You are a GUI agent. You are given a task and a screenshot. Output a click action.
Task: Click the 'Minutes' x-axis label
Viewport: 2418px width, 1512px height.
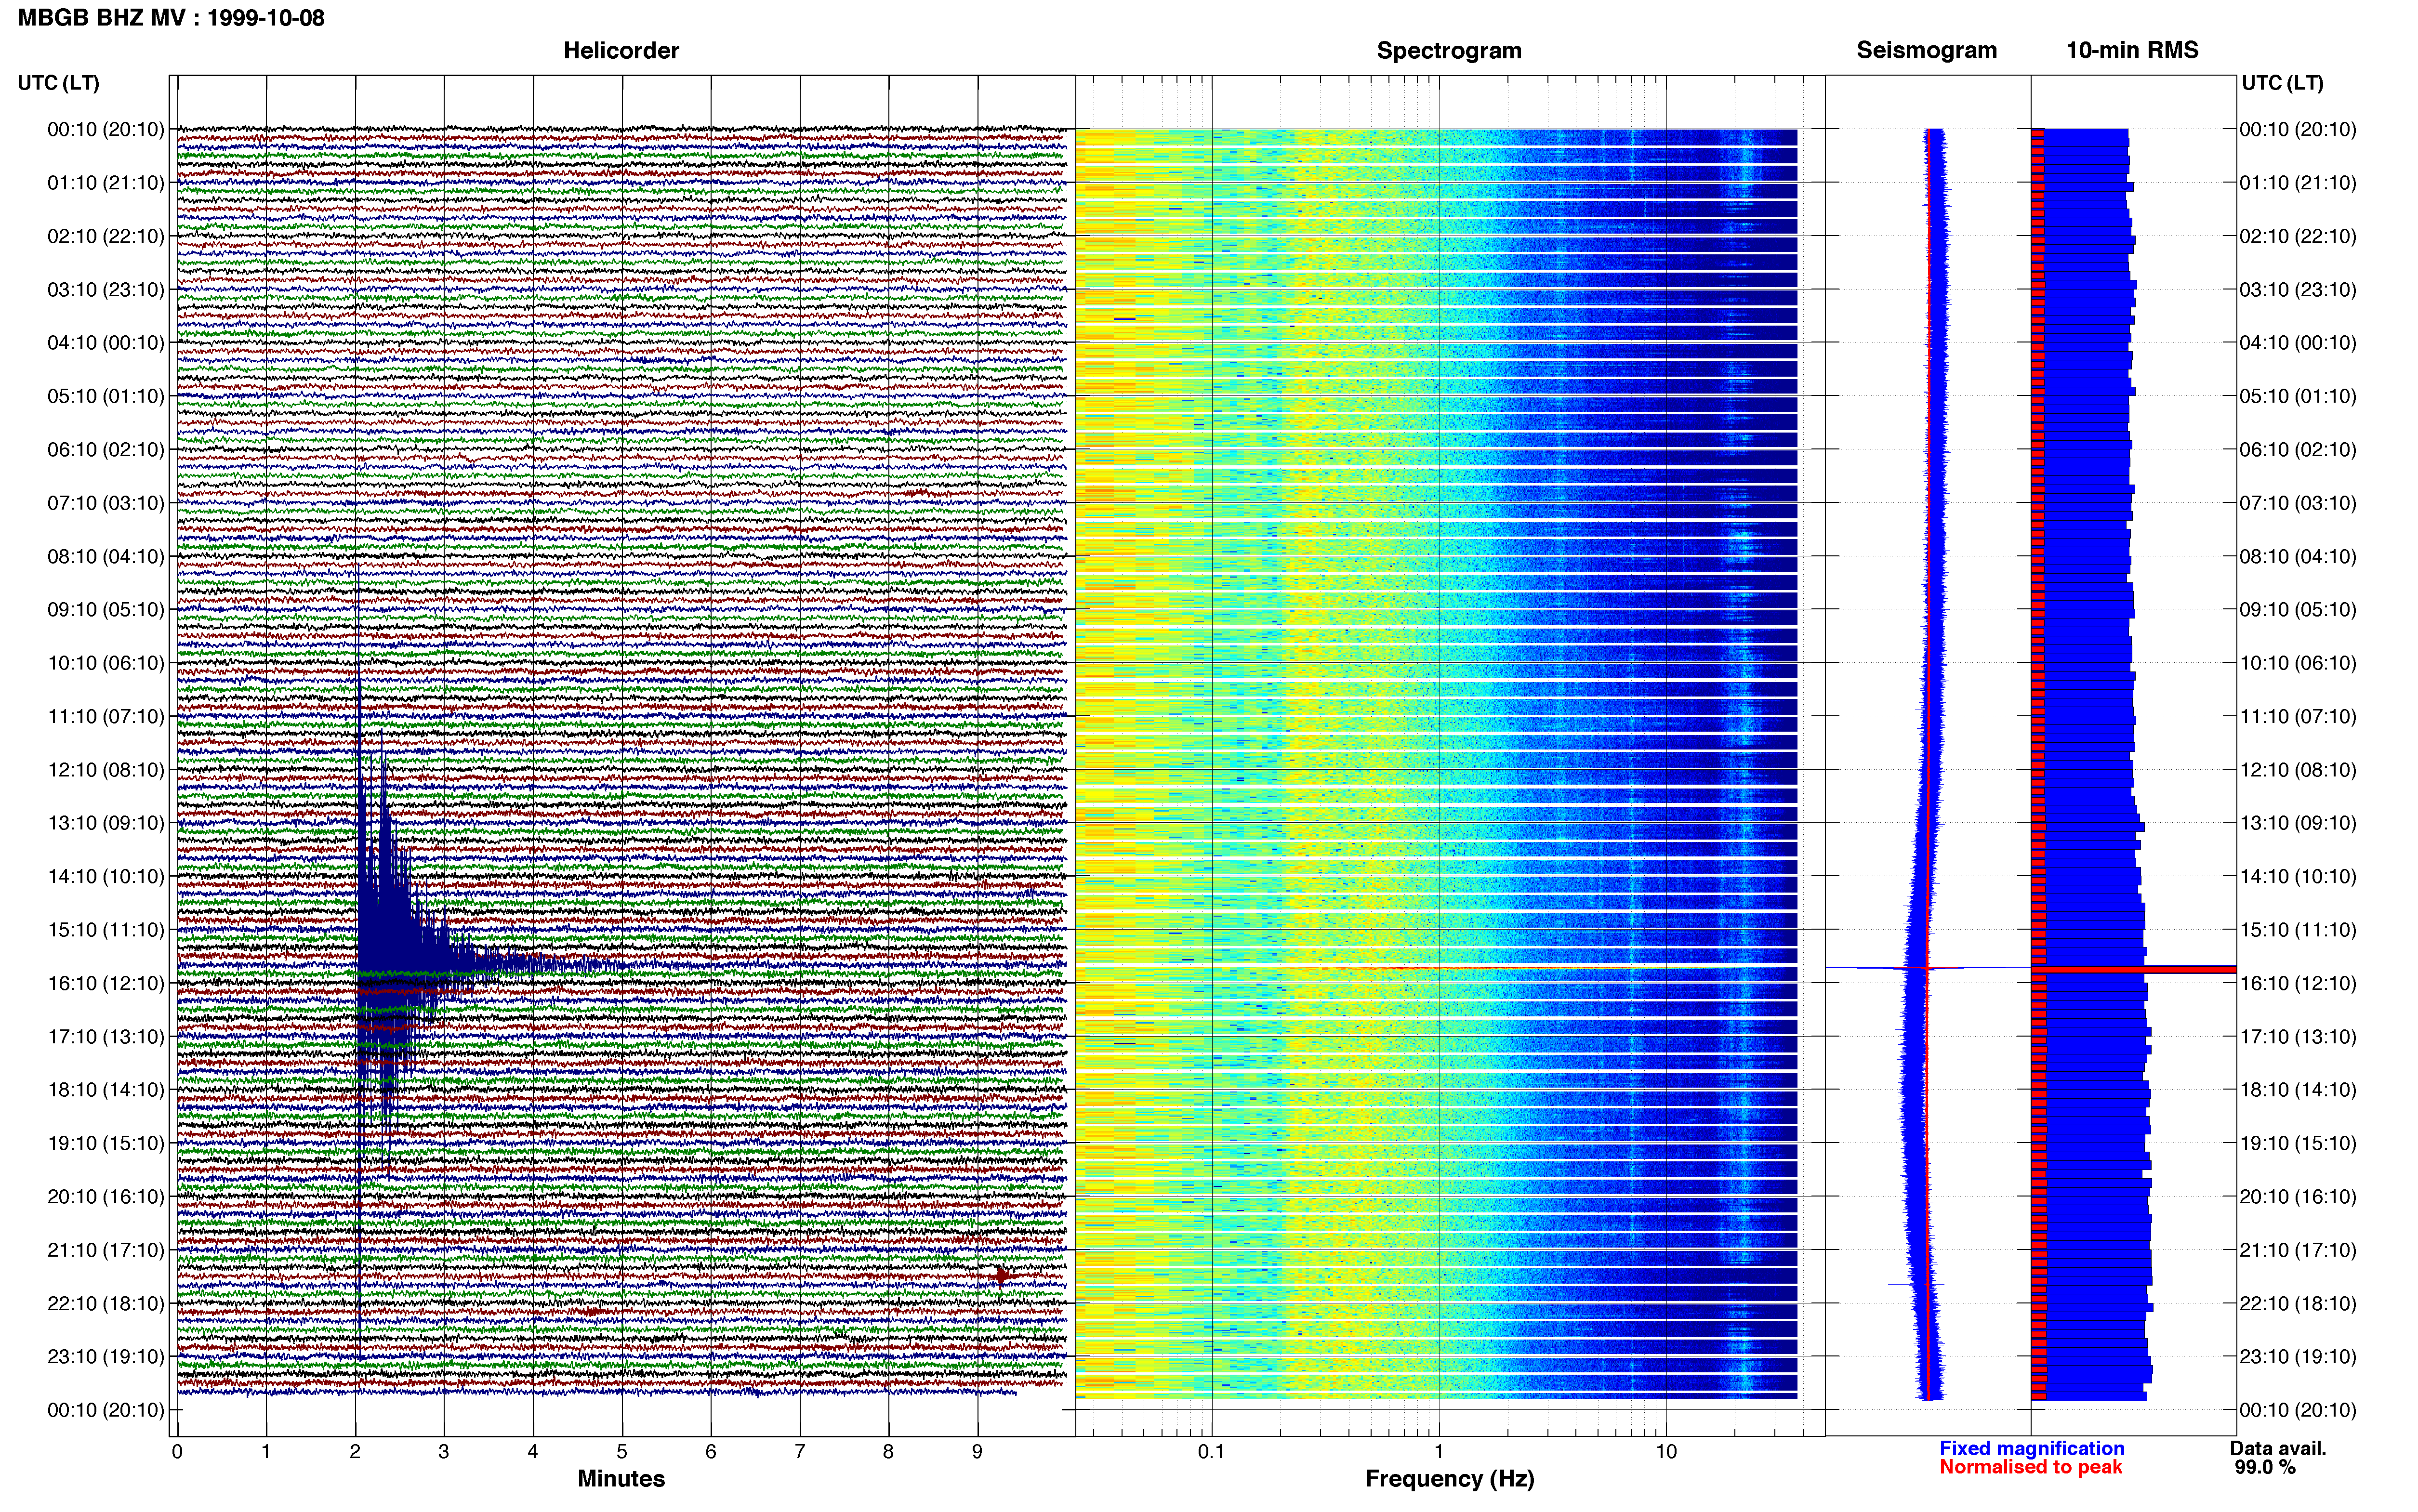coord(621,1478)
